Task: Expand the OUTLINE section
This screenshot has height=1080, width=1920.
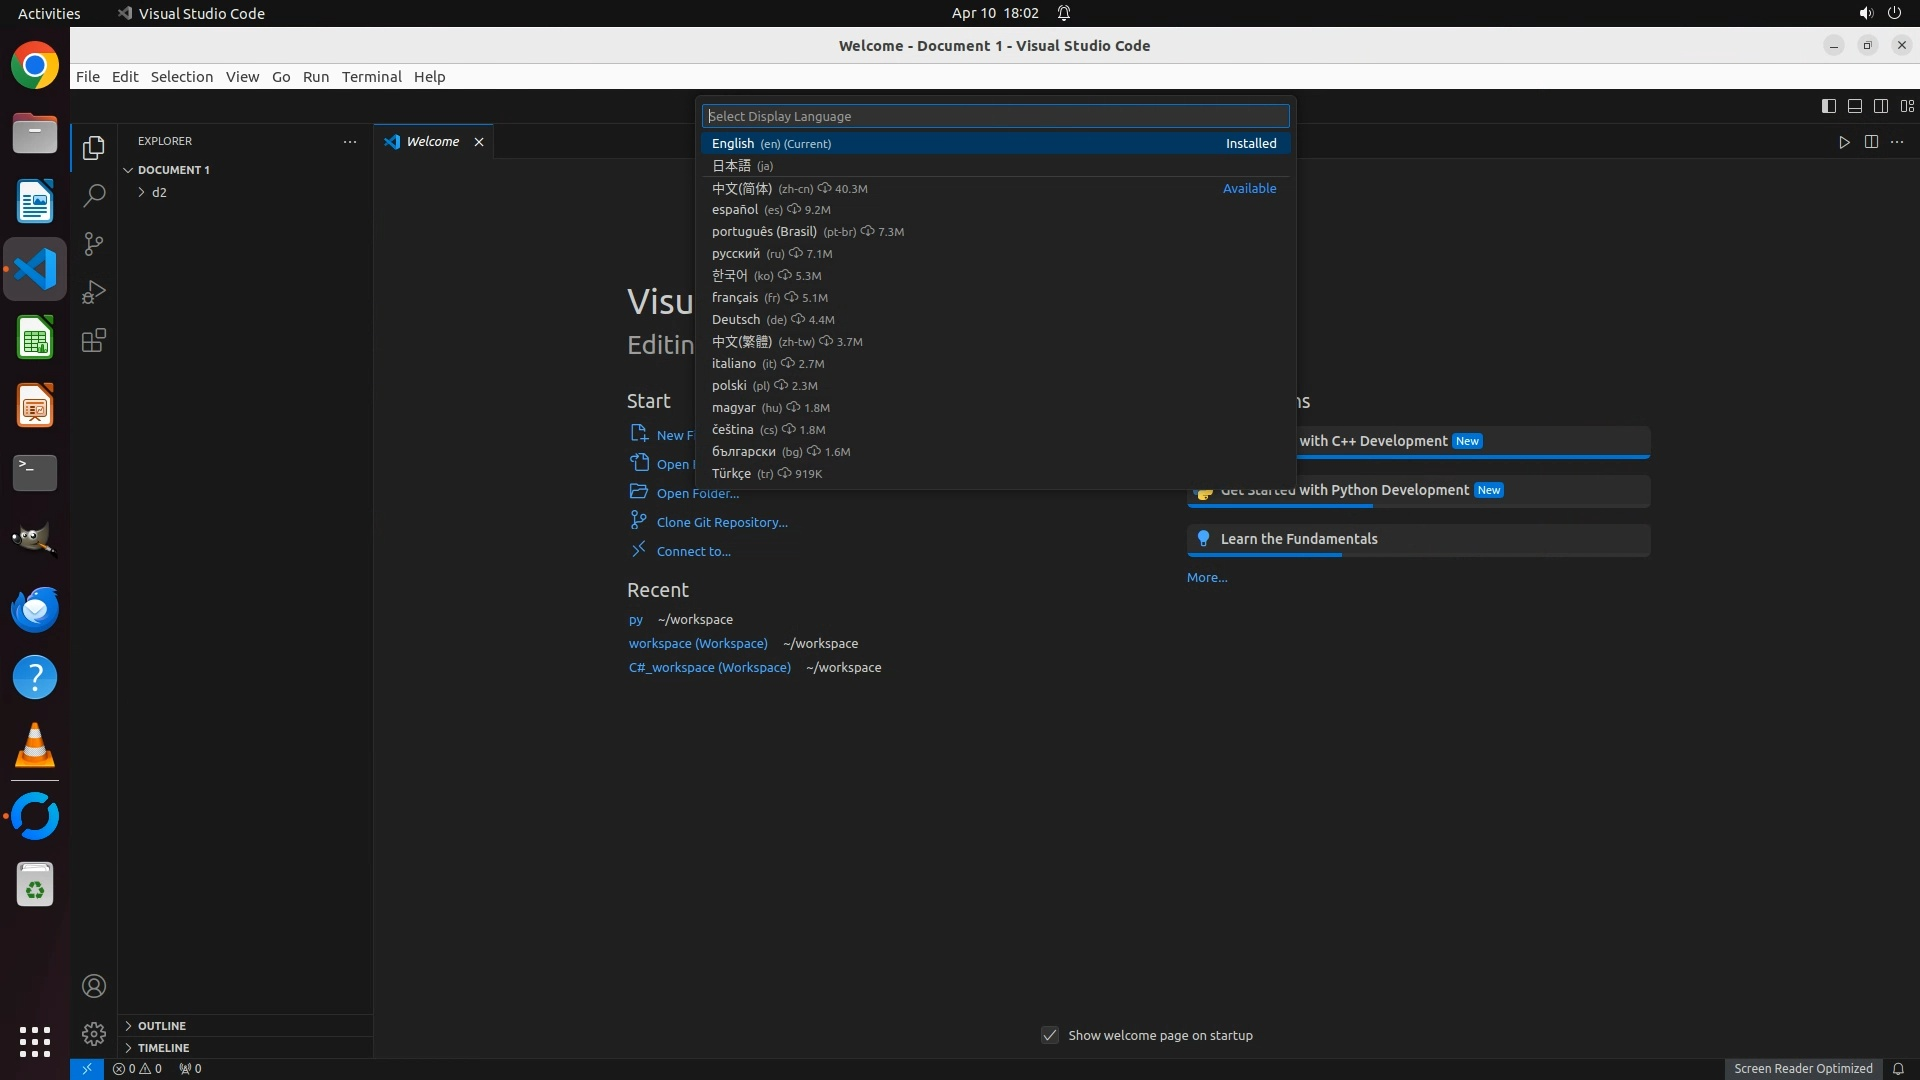Action: pos(162,1025)
